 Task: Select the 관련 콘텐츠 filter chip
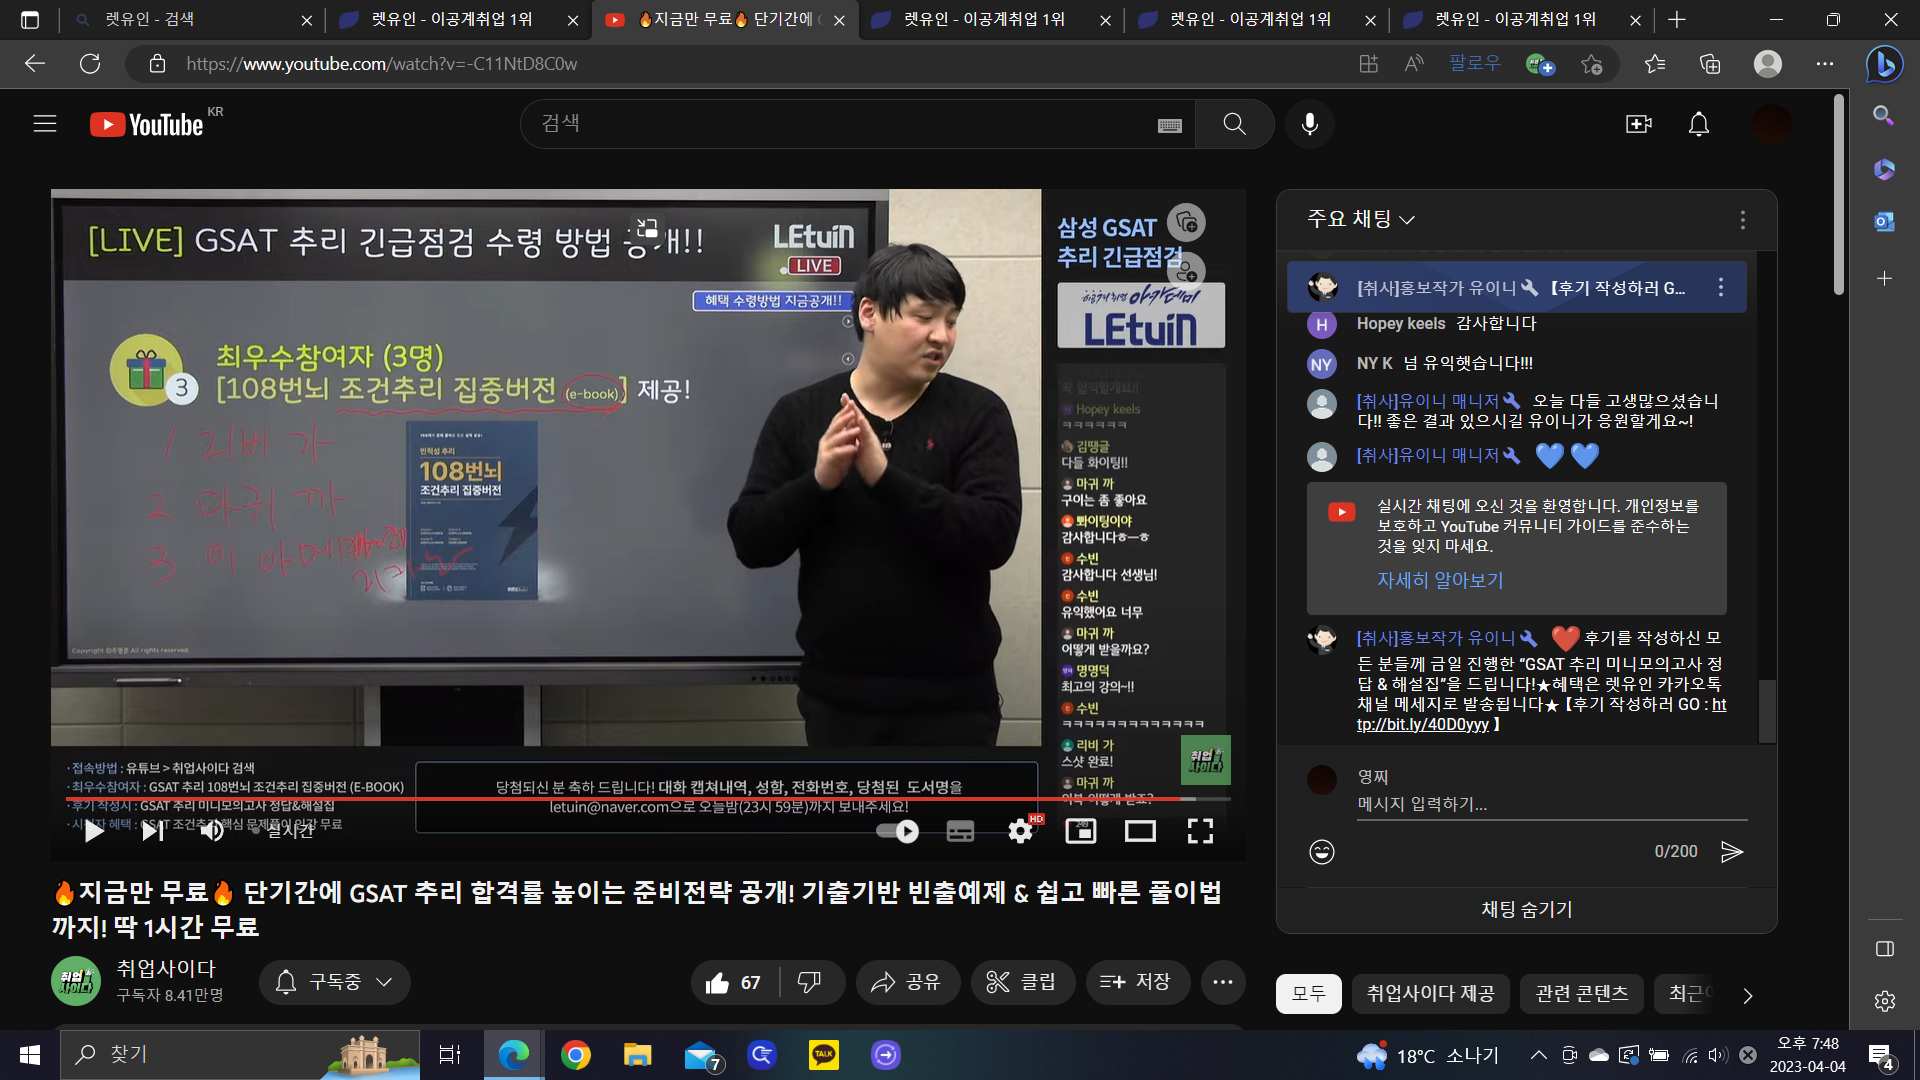point(1582,994)
